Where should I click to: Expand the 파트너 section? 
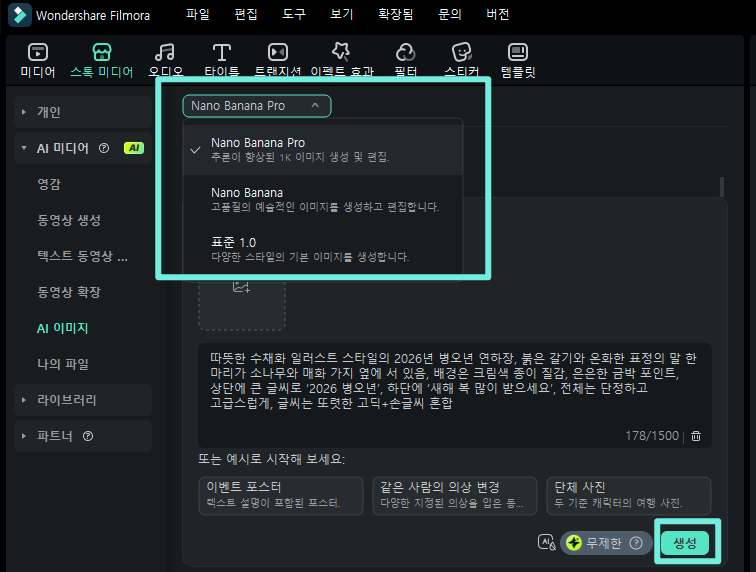[83, 436]
